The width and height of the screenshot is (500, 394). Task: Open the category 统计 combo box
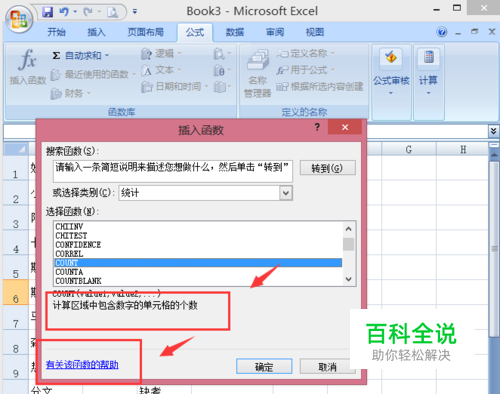coord(206,193)
